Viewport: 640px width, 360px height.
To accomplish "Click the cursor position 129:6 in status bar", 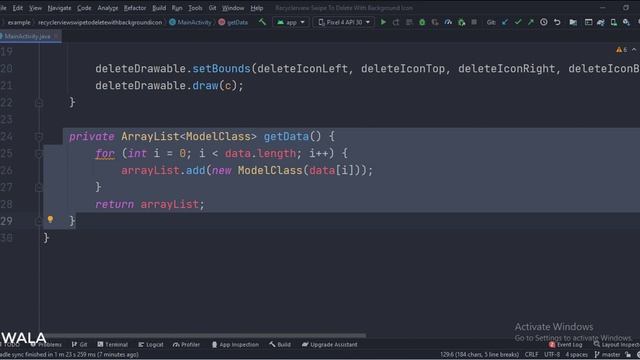I will pos(479,355).
